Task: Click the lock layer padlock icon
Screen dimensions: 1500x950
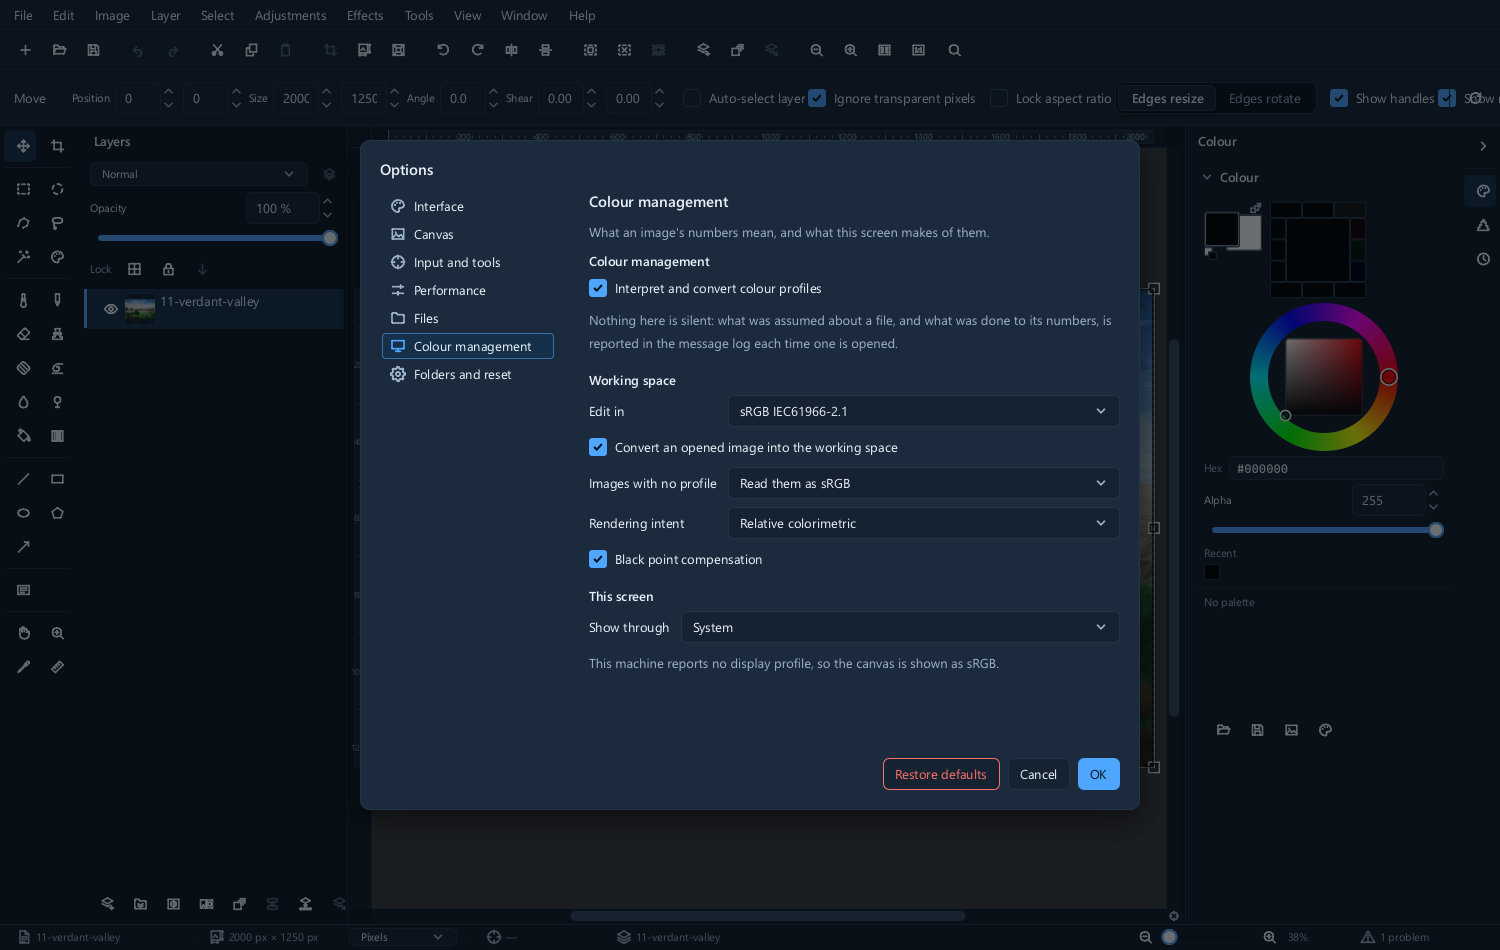Action: click(x=168, y=269)
